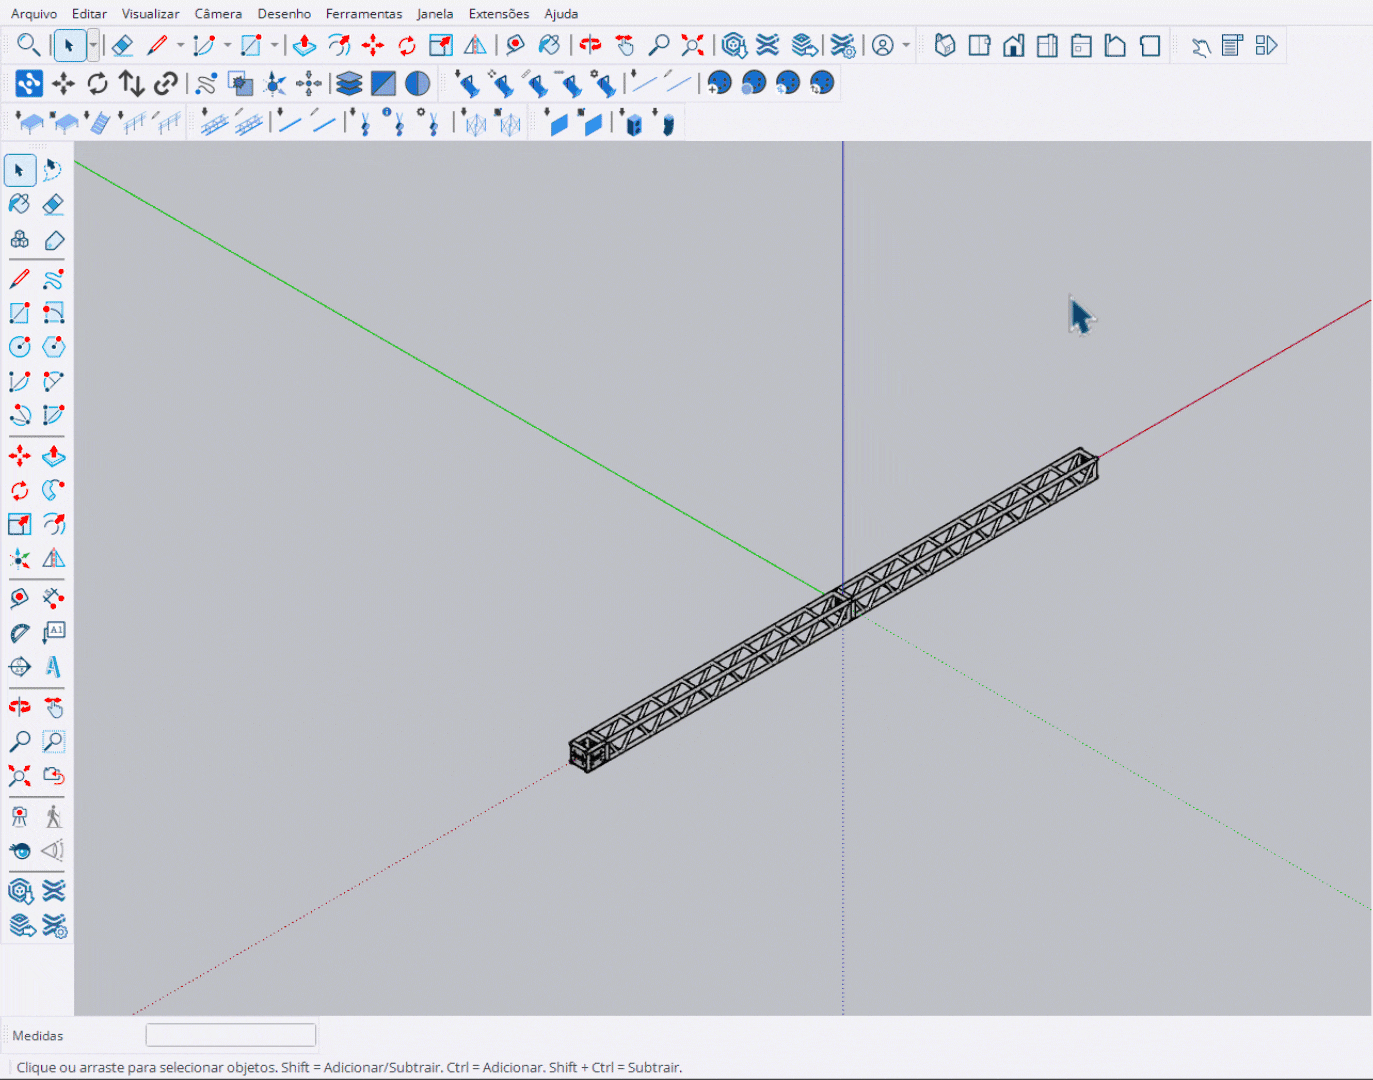The width and height of the screenshot is (1373, 1080).
Task: Open the Câmera menu
Action: pyautogui.click(x=218, y=13)
